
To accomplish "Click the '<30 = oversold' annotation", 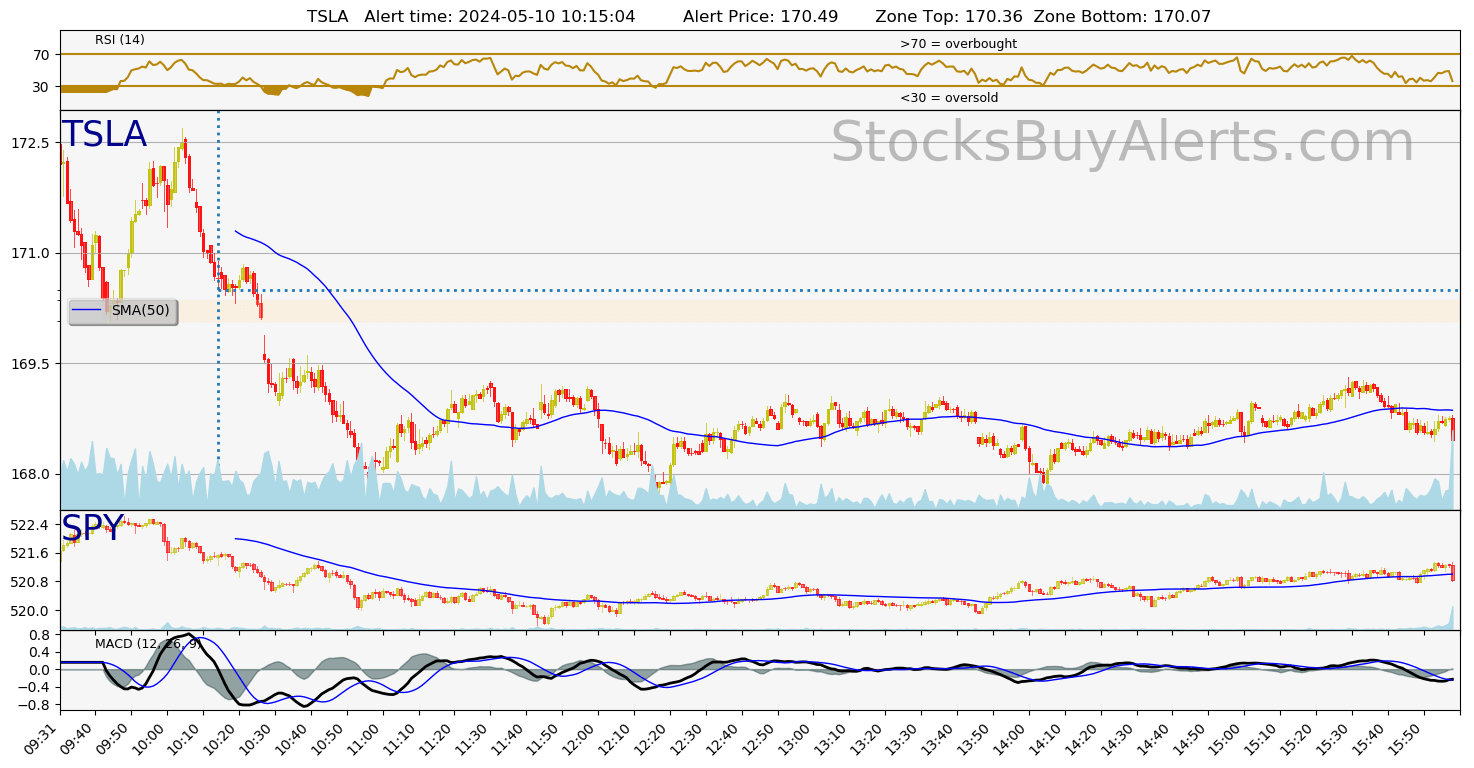I will click(x=949, y=98).
